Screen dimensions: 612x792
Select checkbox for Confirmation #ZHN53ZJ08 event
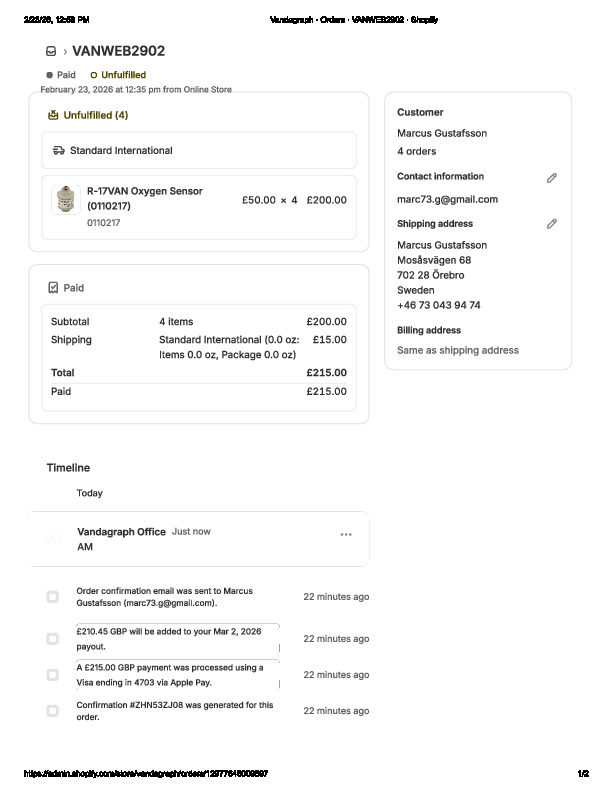[52, 711]
